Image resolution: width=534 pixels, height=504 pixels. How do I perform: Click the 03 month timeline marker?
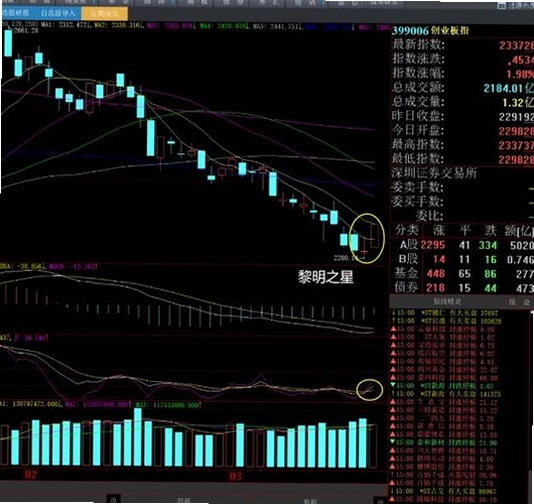pos(235,476)
